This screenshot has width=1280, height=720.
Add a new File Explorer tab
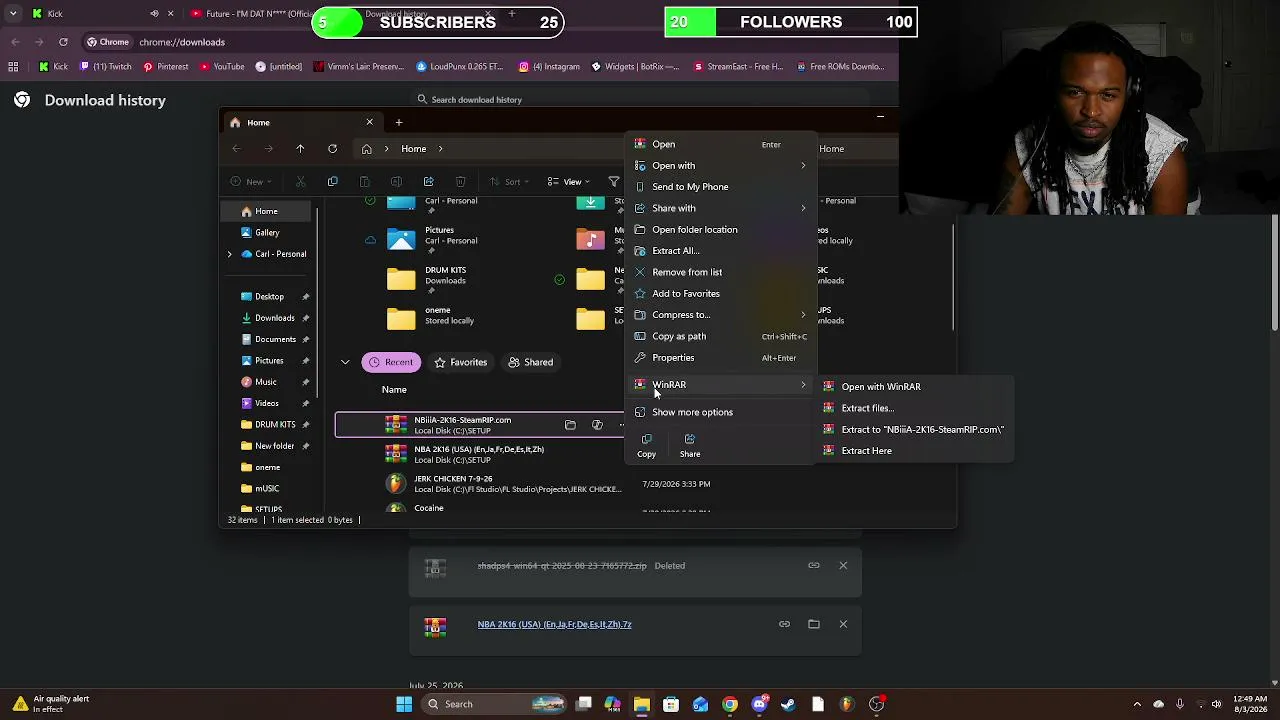click(399, 122)
